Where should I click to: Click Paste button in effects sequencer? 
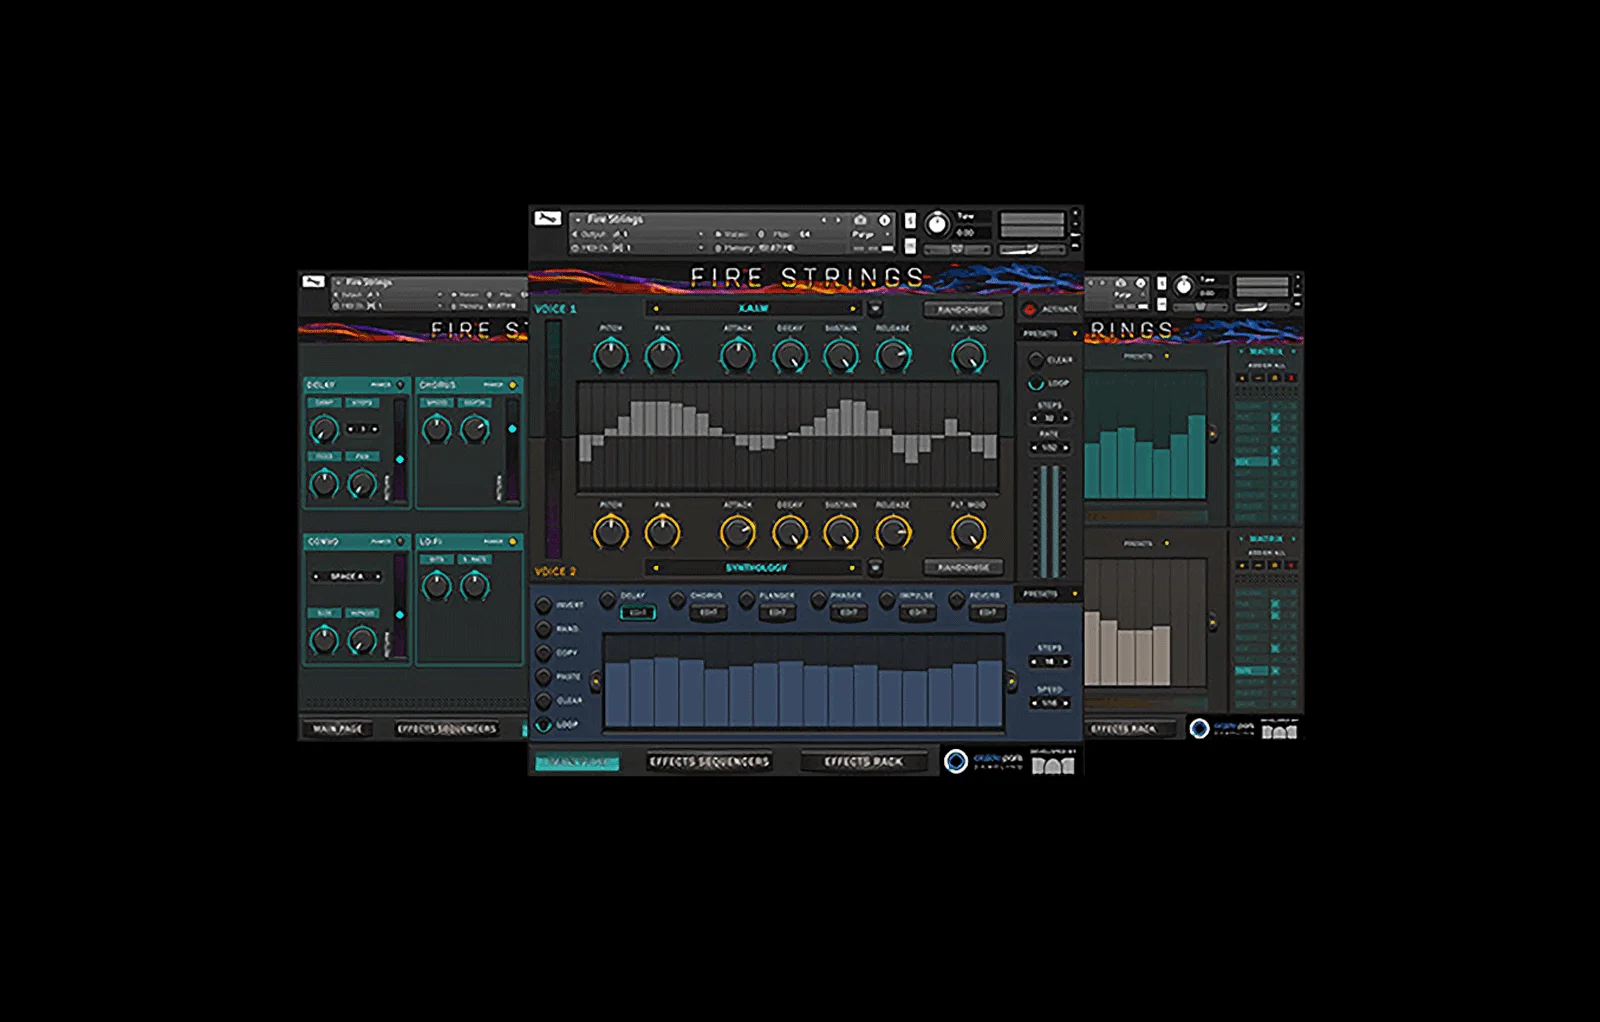pyautogui.click(x=544, y=677)
